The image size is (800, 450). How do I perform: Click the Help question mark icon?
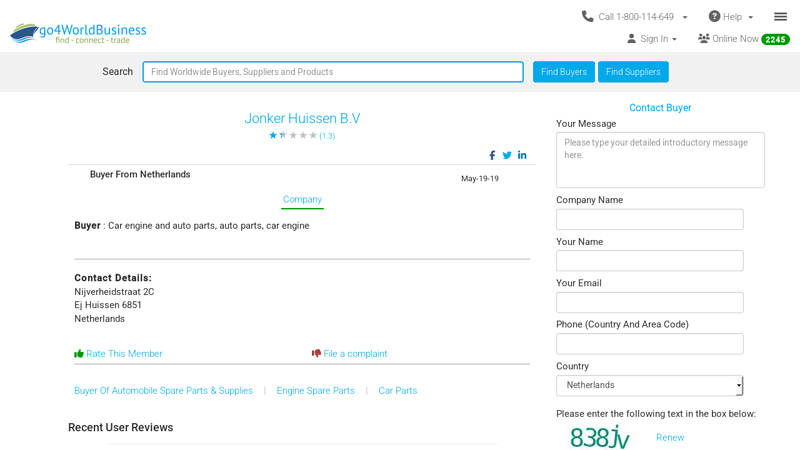click(714, 16)
